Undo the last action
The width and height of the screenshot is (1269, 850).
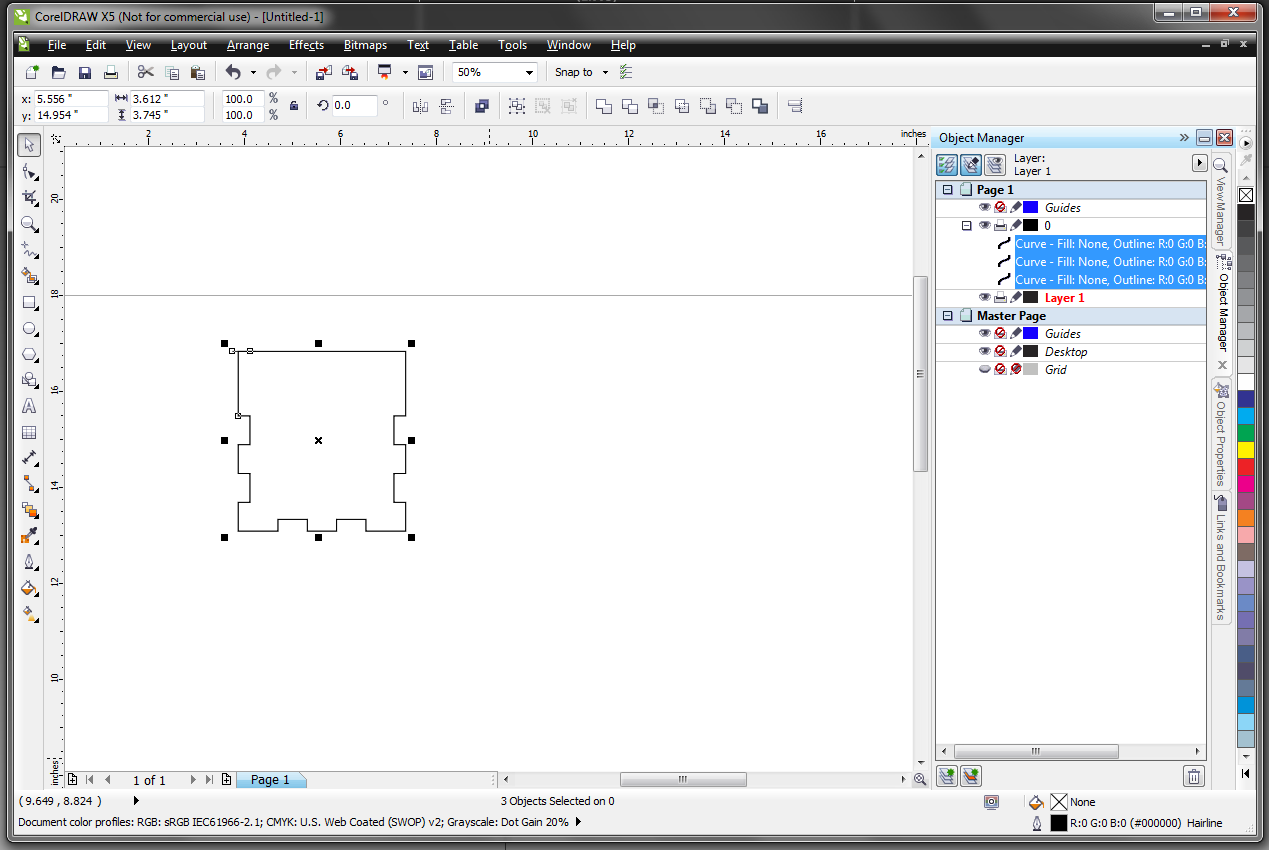[x=234, y=71]
